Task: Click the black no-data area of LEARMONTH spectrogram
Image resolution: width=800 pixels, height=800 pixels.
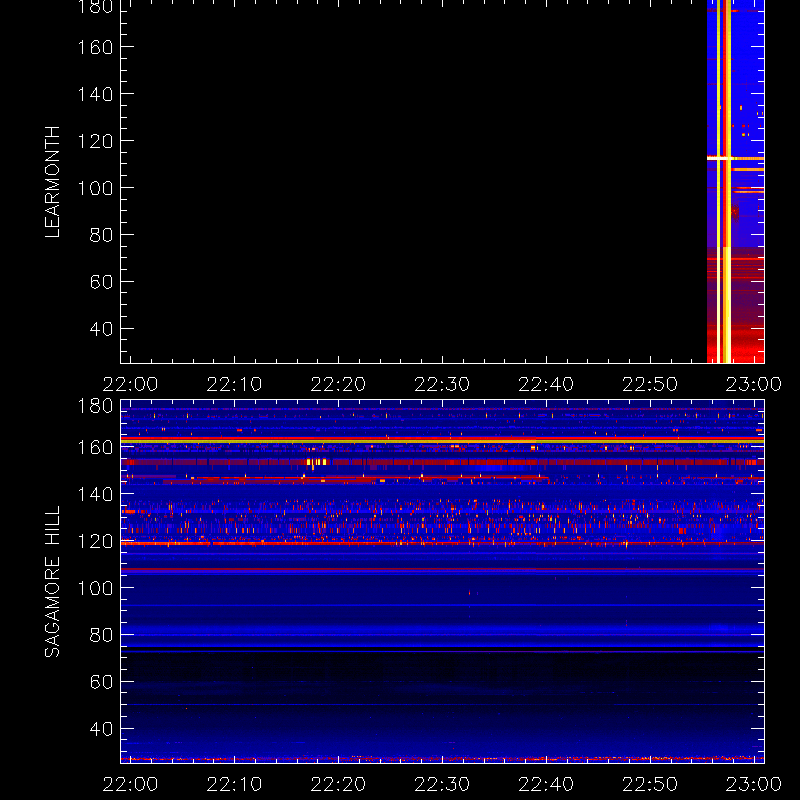Action: 414,181
